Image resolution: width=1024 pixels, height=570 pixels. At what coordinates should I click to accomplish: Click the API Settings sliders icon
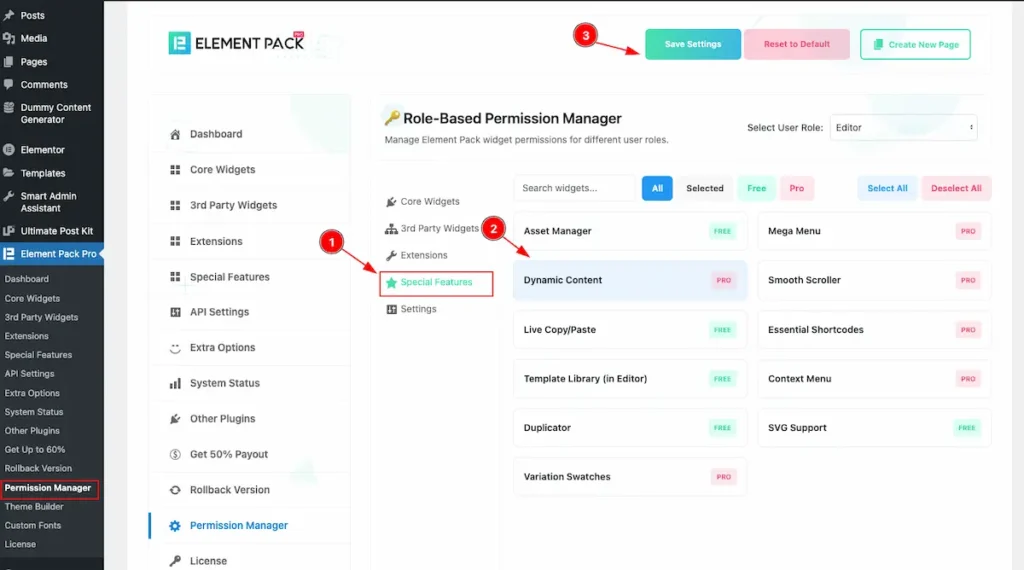tap(176, 312)
